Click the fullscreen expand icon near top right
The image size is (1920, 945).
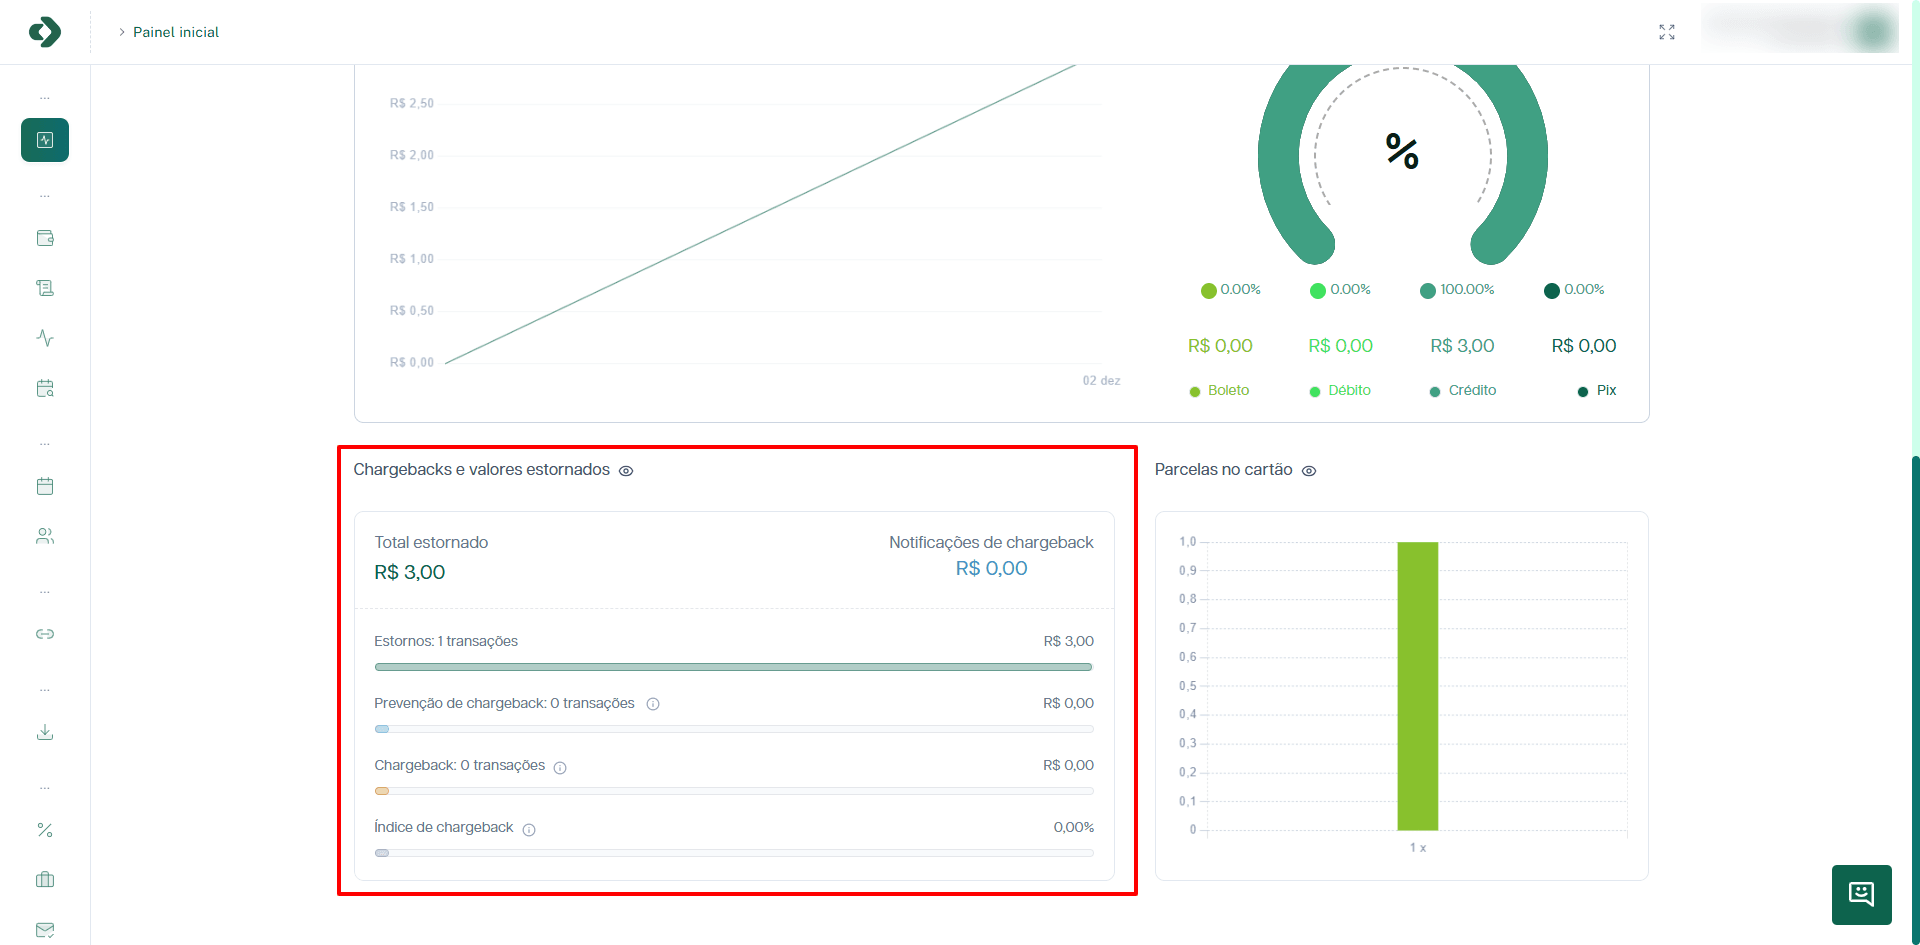[1667, 31]
